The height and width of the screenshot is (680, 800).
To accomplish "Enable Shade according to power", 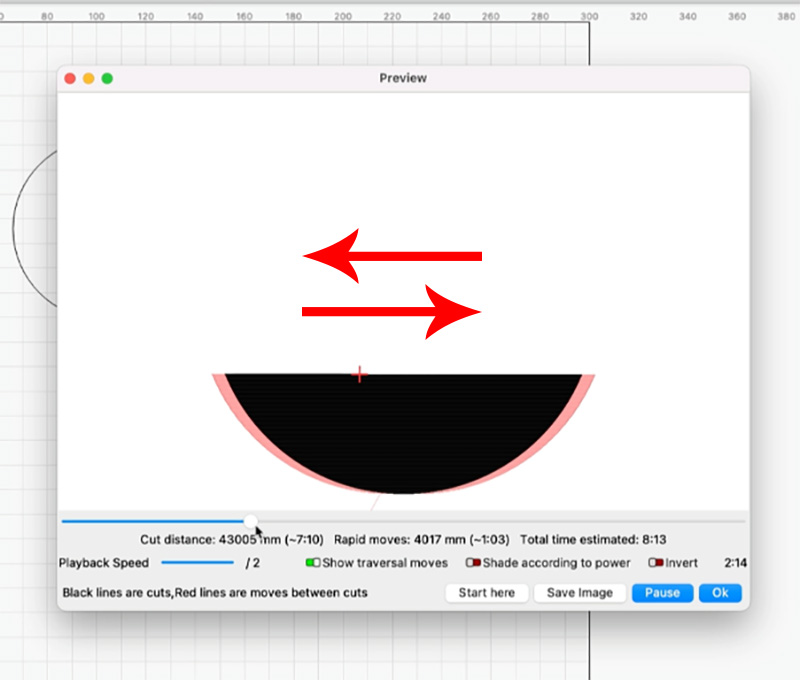I will (x=473, y=563).
